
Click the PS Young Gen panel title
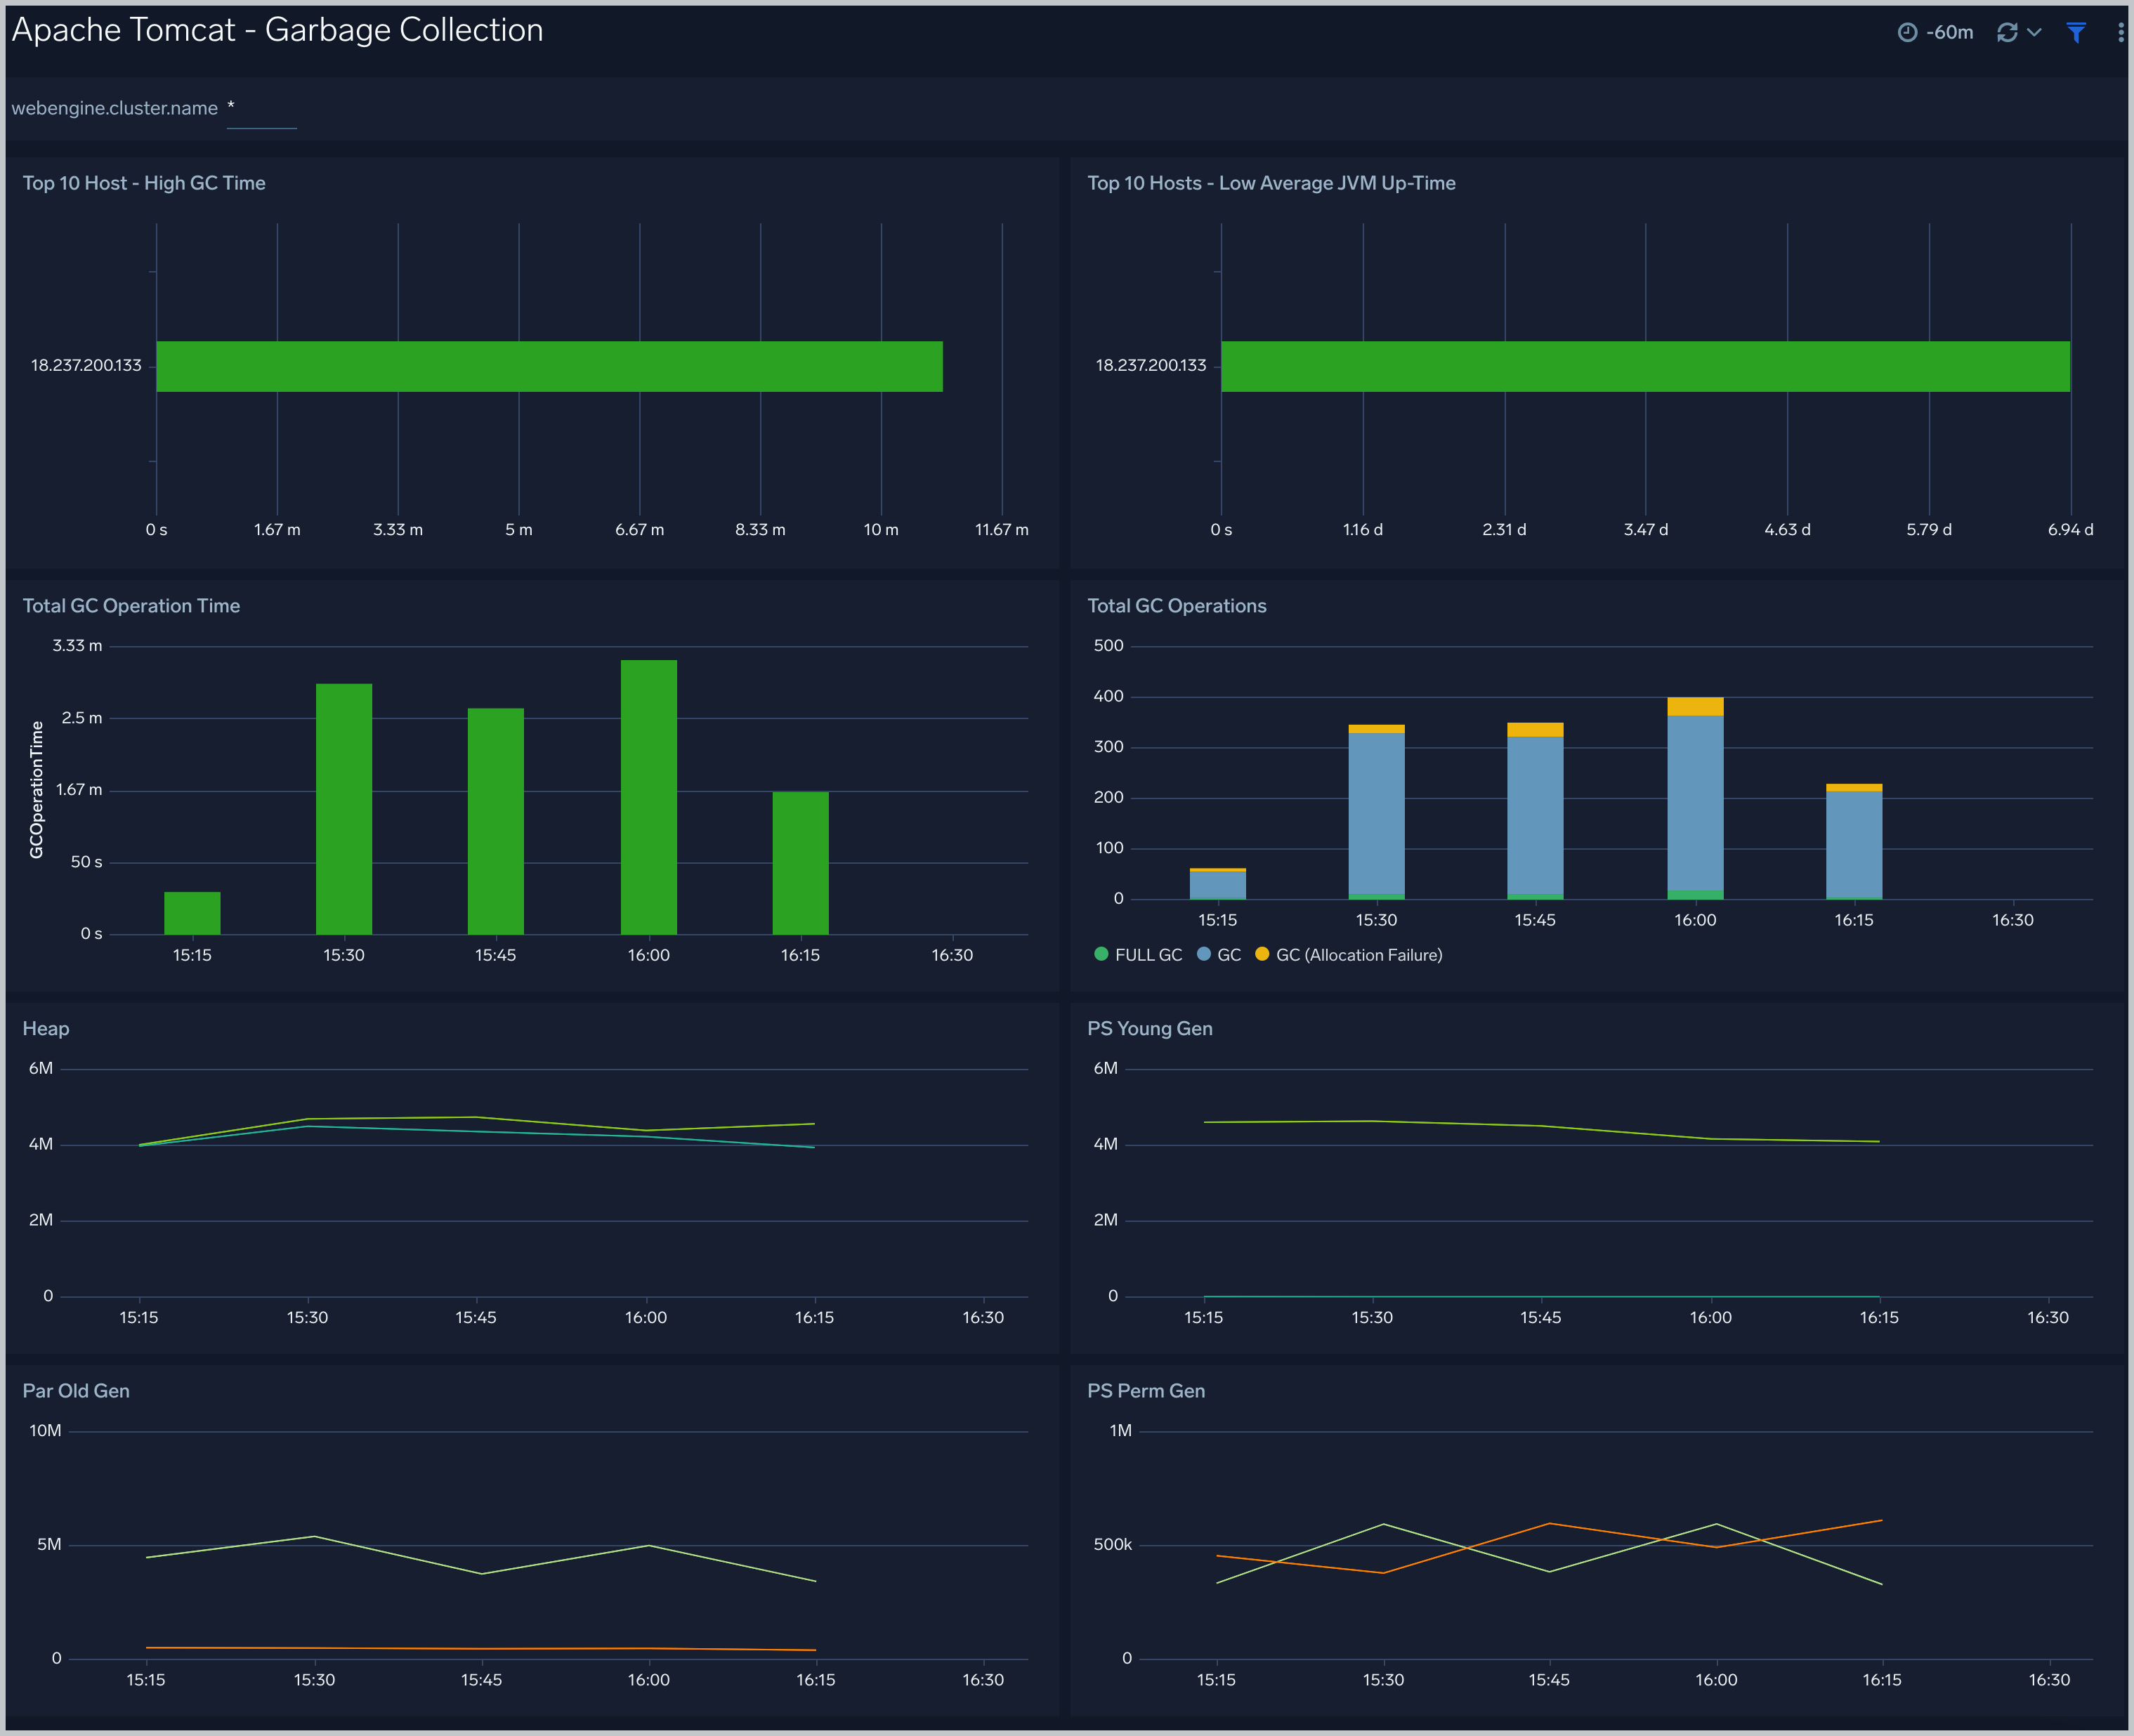[1150, 1029]
